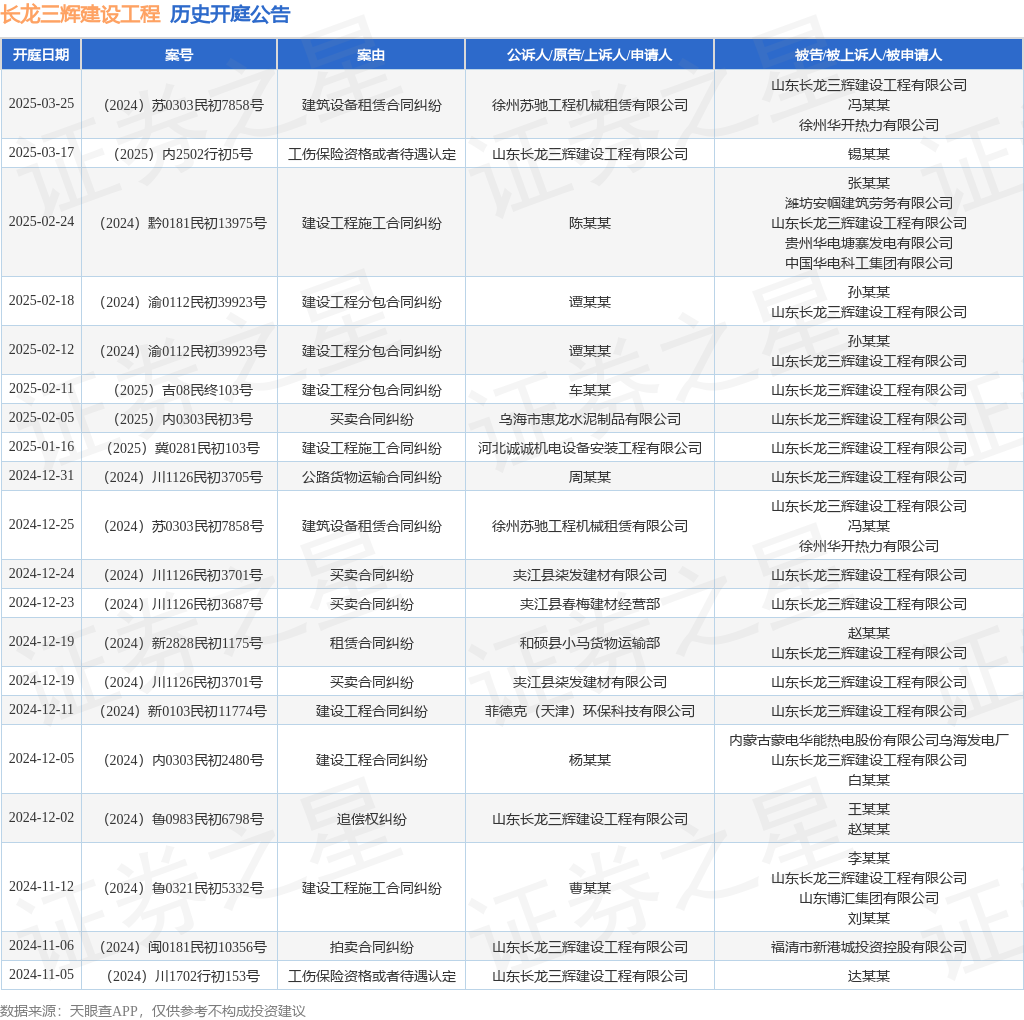Select defendant 锡某某
1024x1020 pixels.
tap(869, 154)
